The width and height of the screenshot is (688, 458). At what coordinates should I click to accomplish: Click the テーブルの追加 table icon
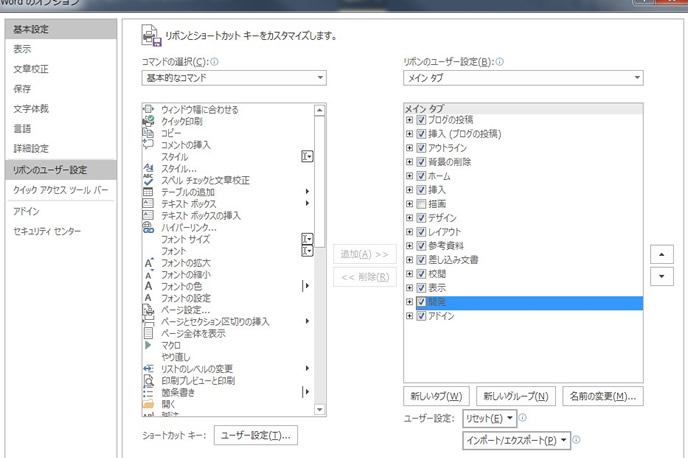pos(148,192)
